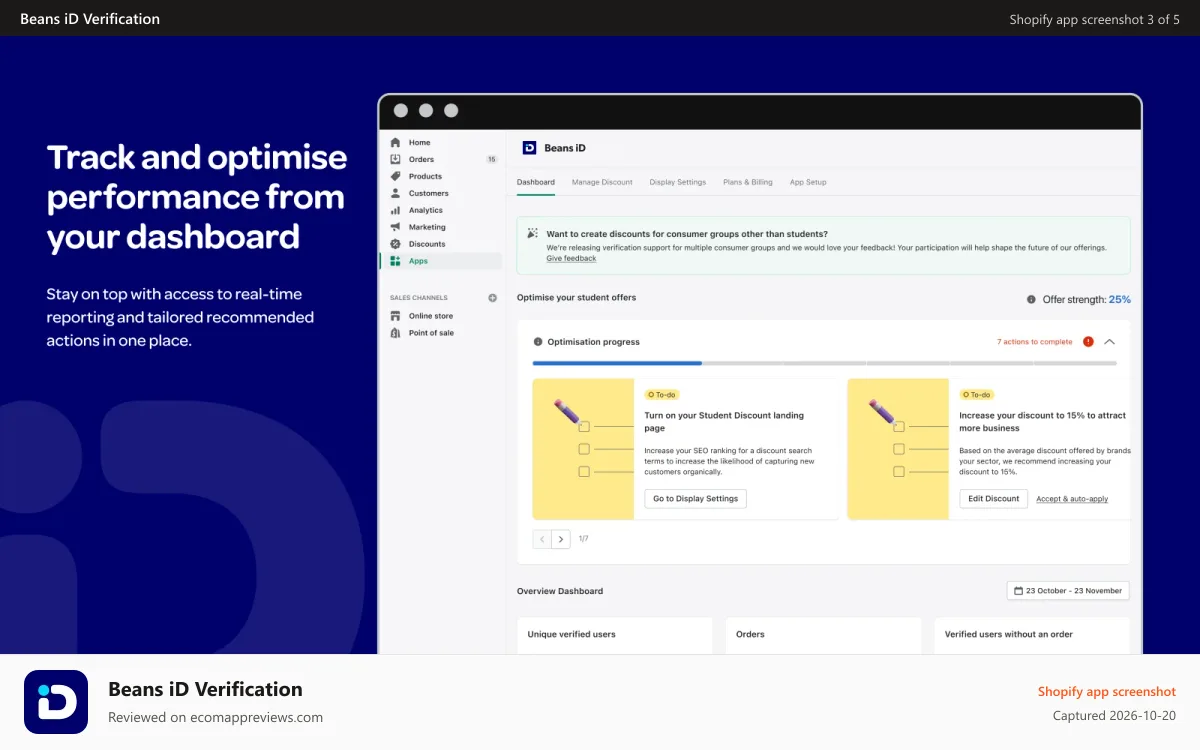Screen dimensions: 1200x750
Task: Switch to the Dashboard tab
Action: tap(536, 182)
